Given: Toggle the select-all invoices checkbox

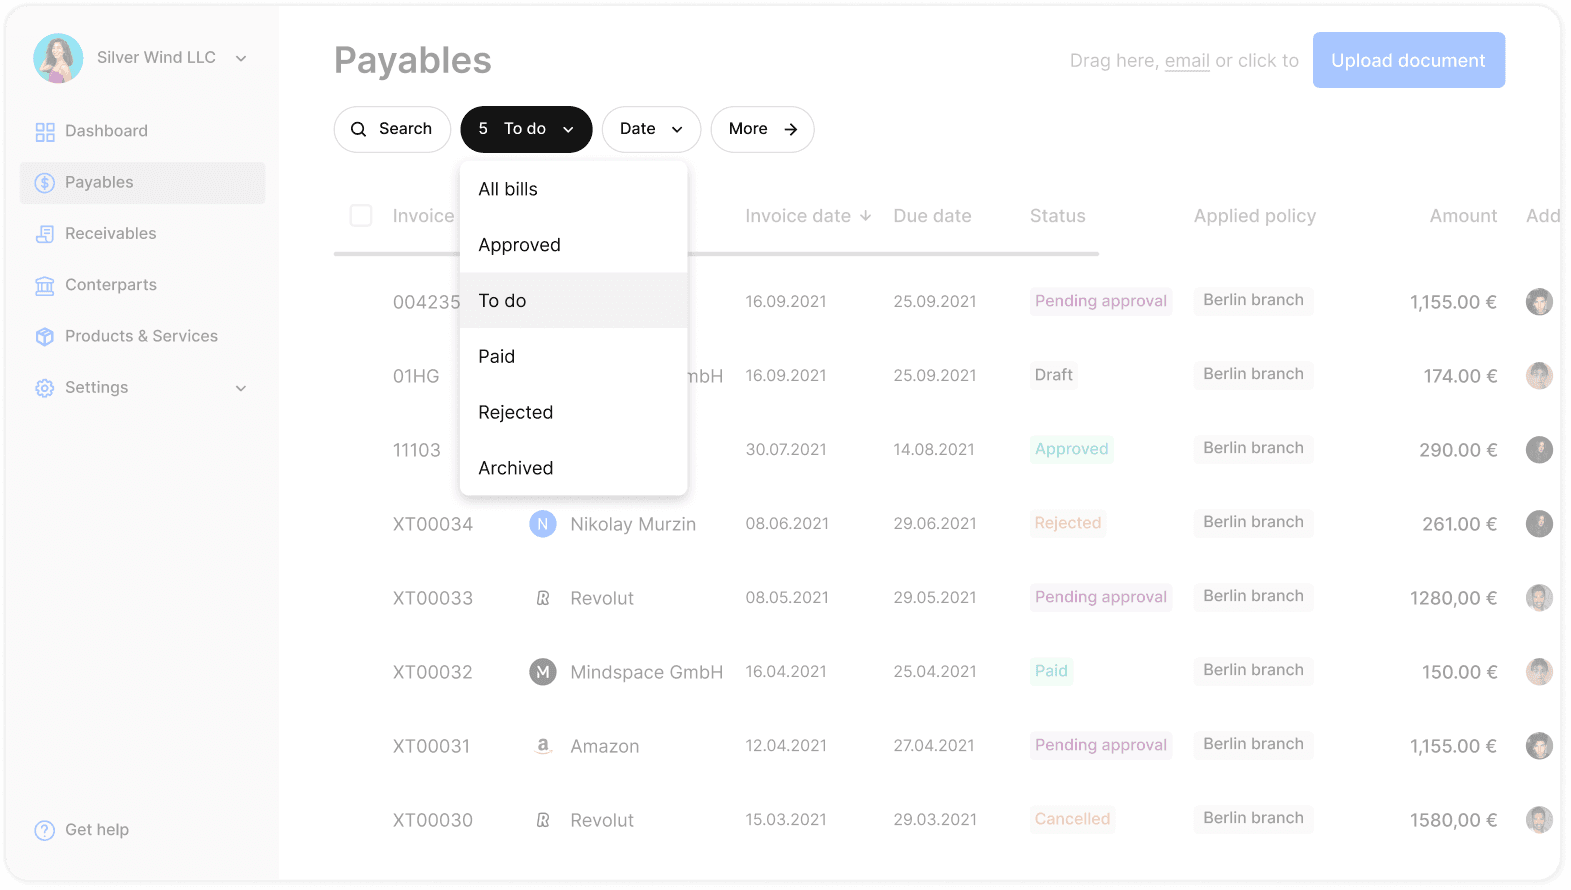Looking at the screenshot, I should point(361,216).
